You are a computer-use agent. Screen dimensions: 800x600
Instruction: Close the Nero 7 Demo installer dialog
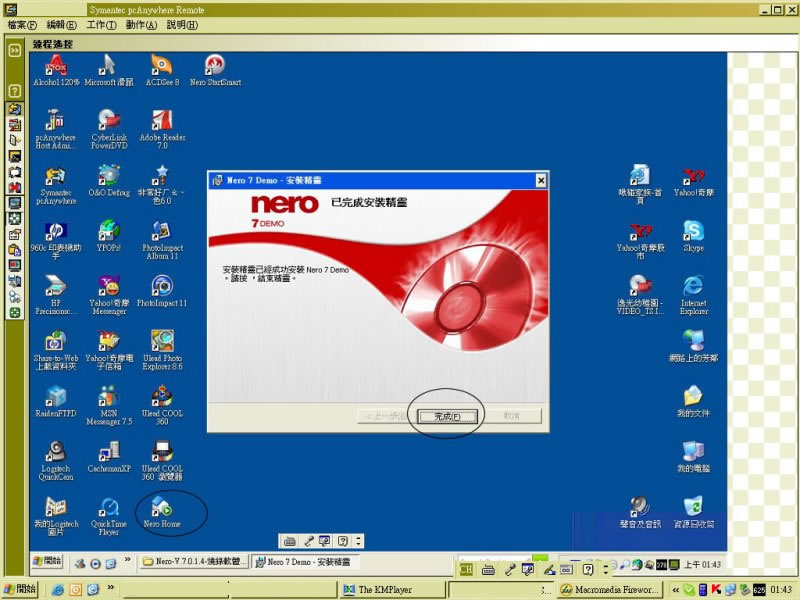click(x=541, y=180)
